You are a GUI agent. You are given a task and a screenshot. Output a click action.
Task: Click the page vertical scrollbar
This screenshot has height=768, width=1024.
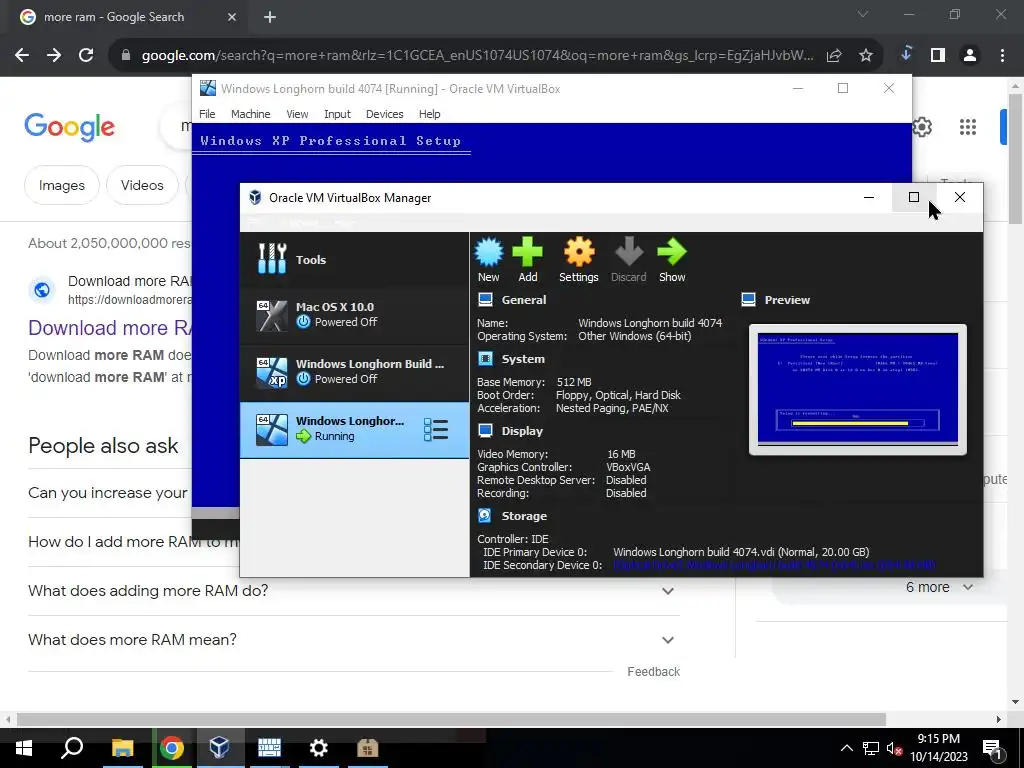click(x=1015, y=159)
